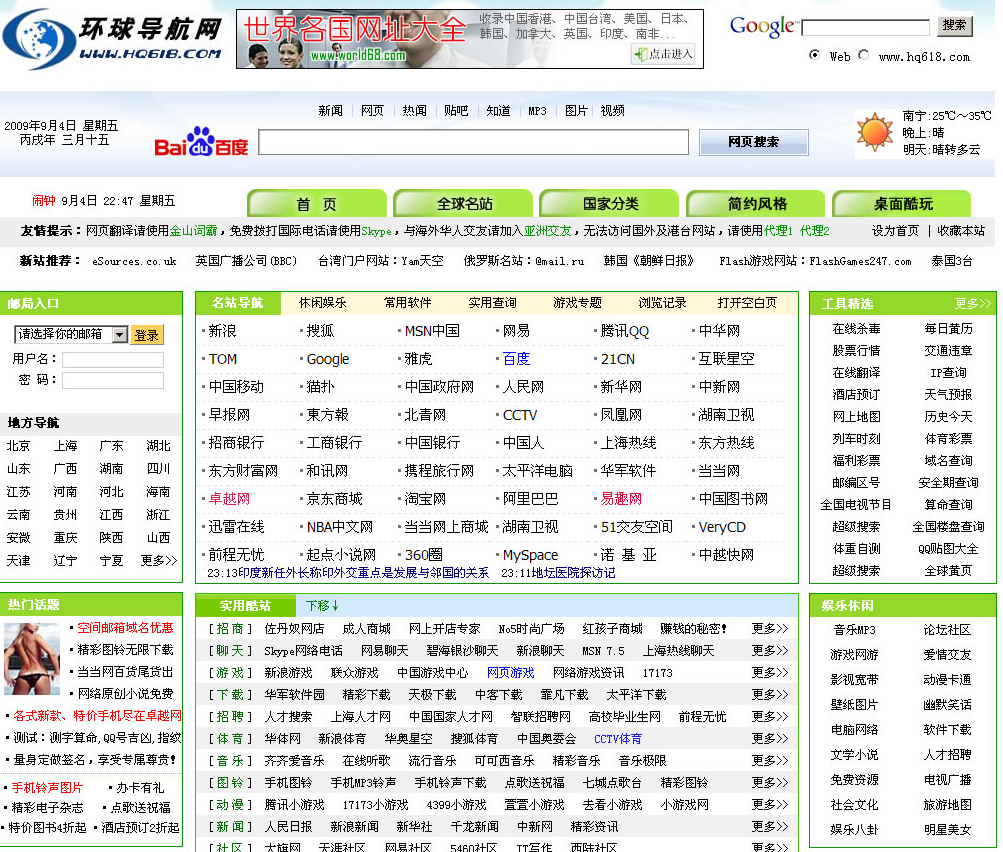The width and height of the screenshot is (1003, 852).
Task: Open the 全球名站 navigation tab
Action: click(463, 203)
